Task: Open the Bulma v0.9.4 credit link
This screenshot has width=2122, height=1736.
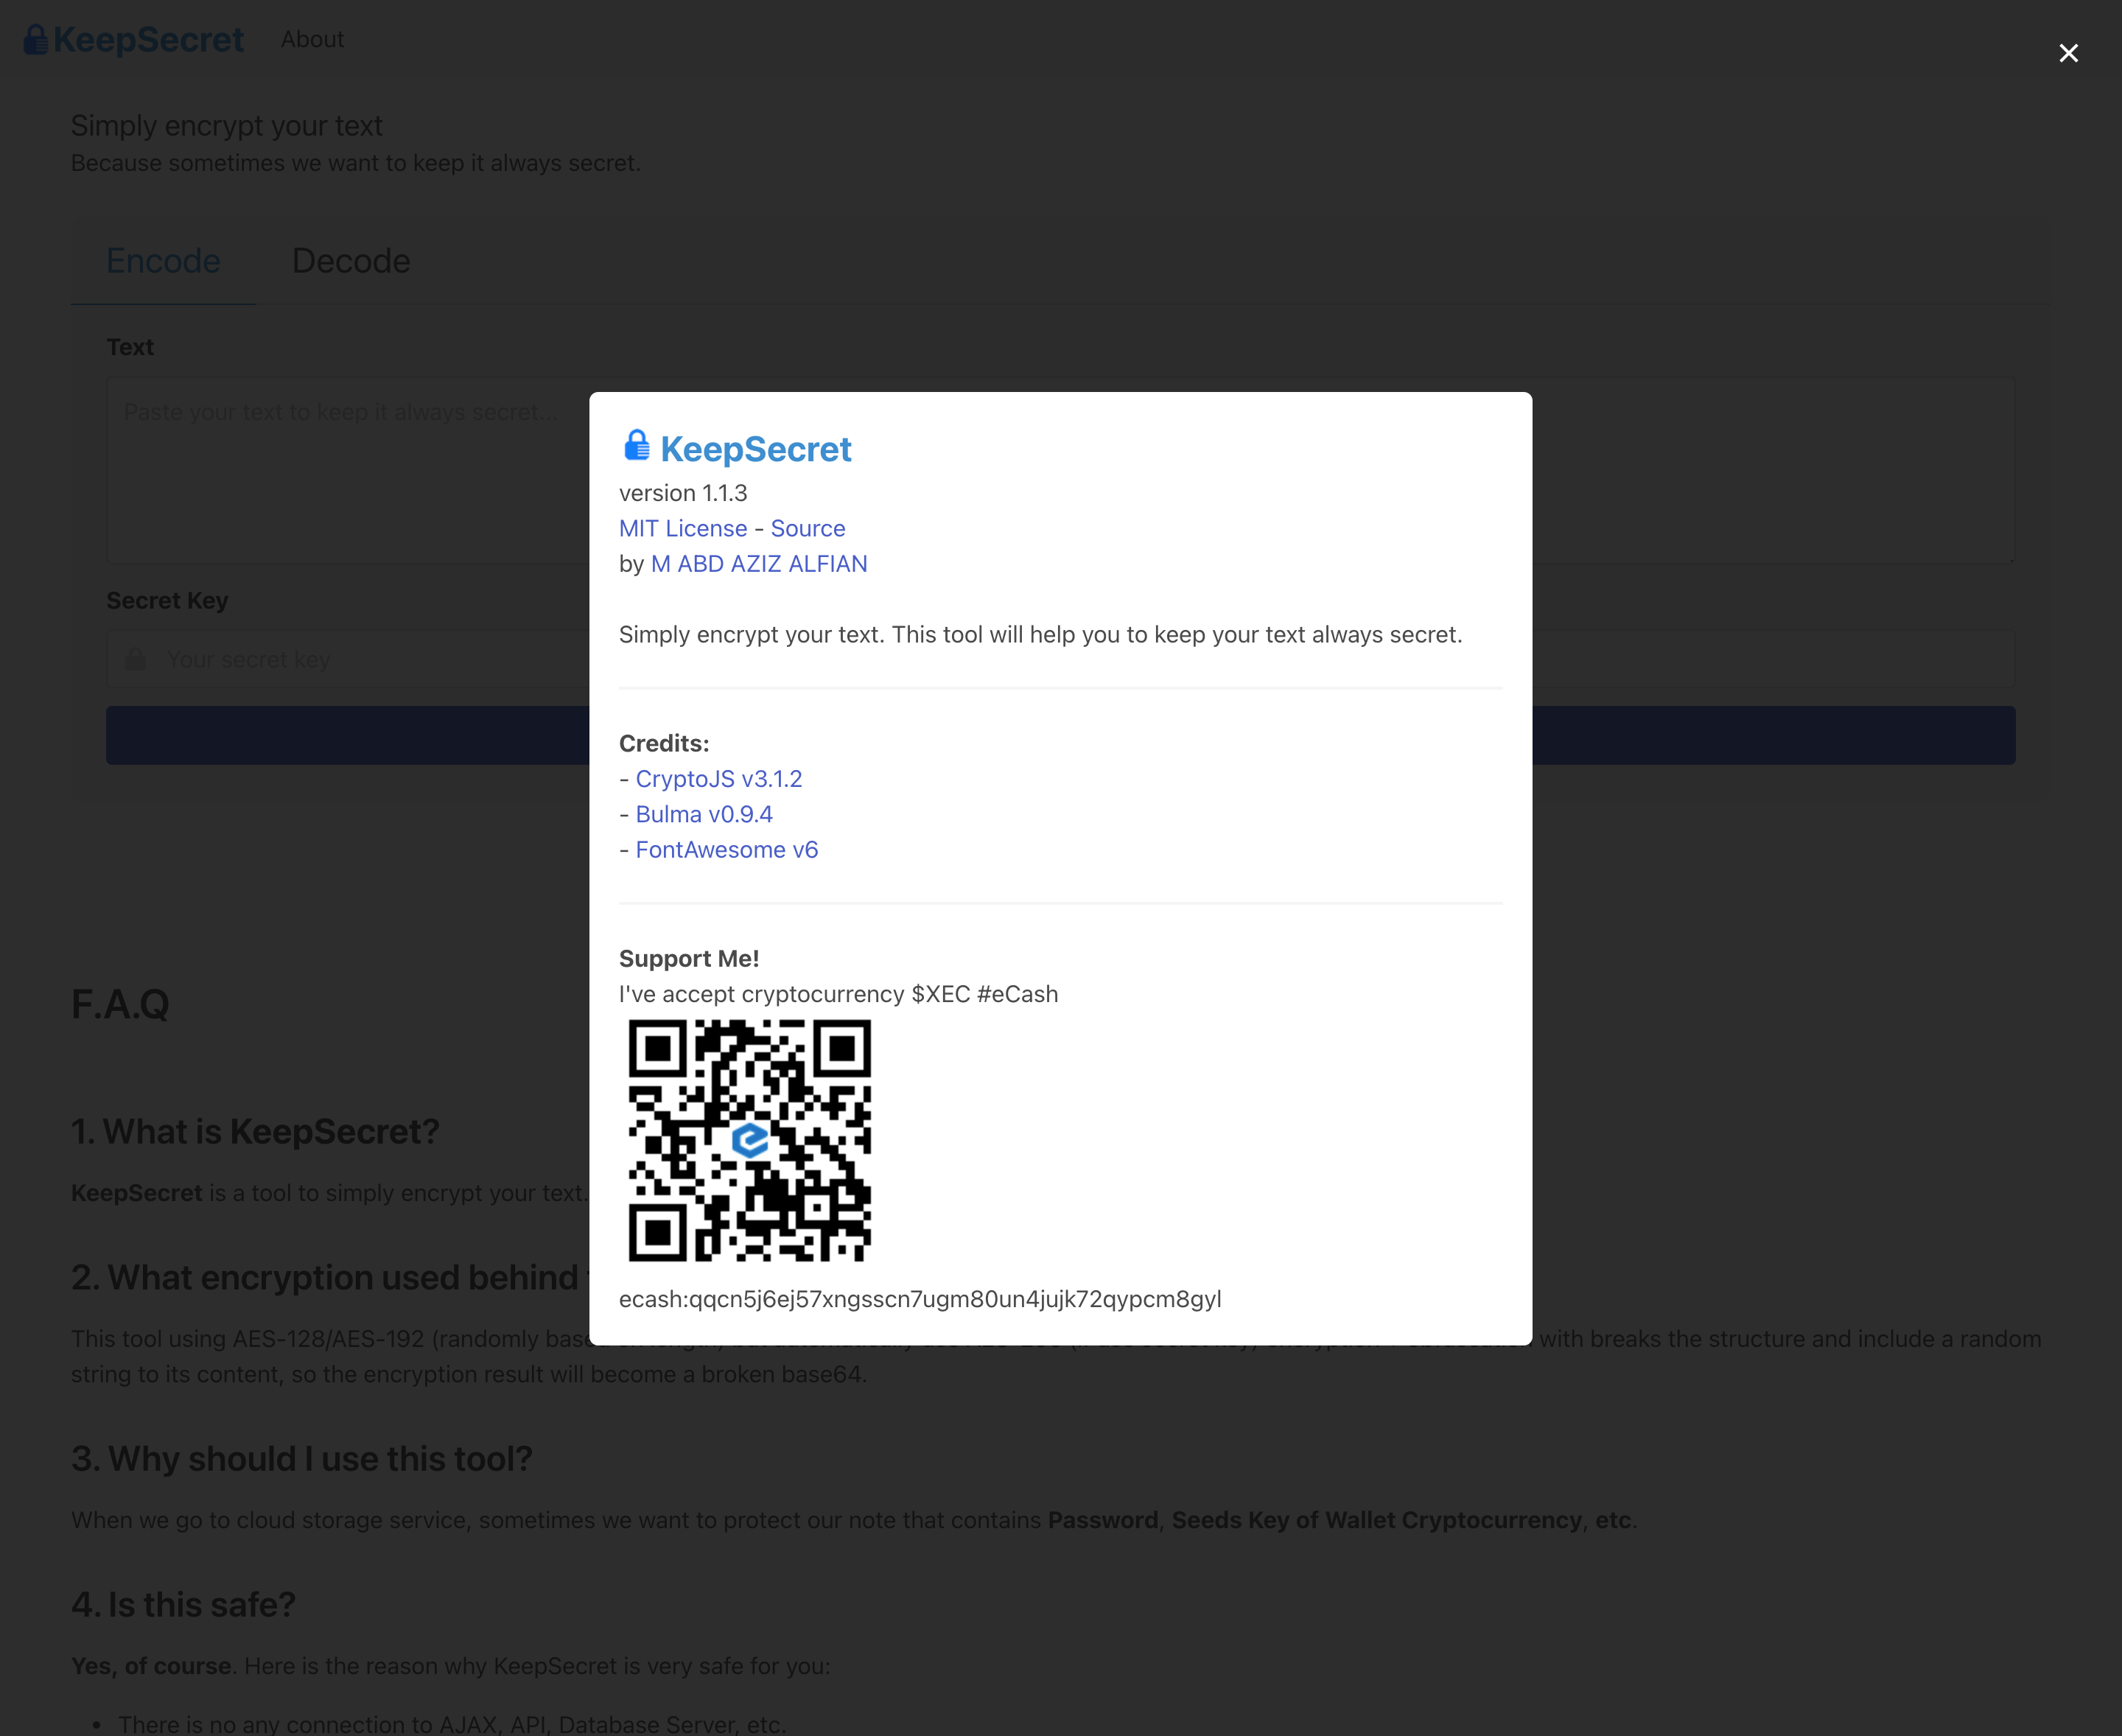Action: click(x=704, y=814)
